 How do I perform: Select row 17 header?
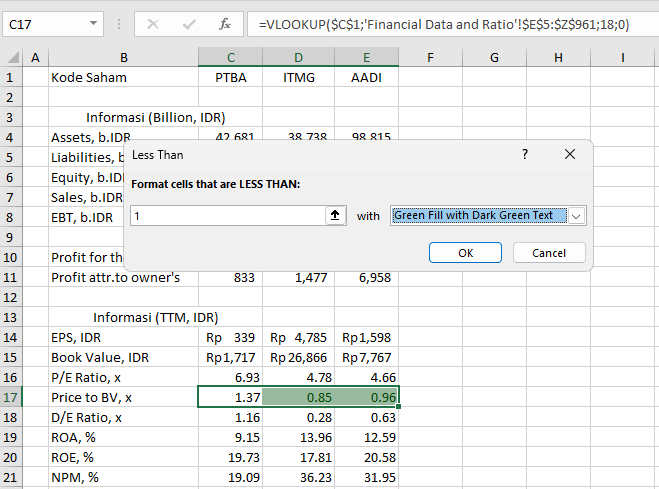[x=10, y=397]
